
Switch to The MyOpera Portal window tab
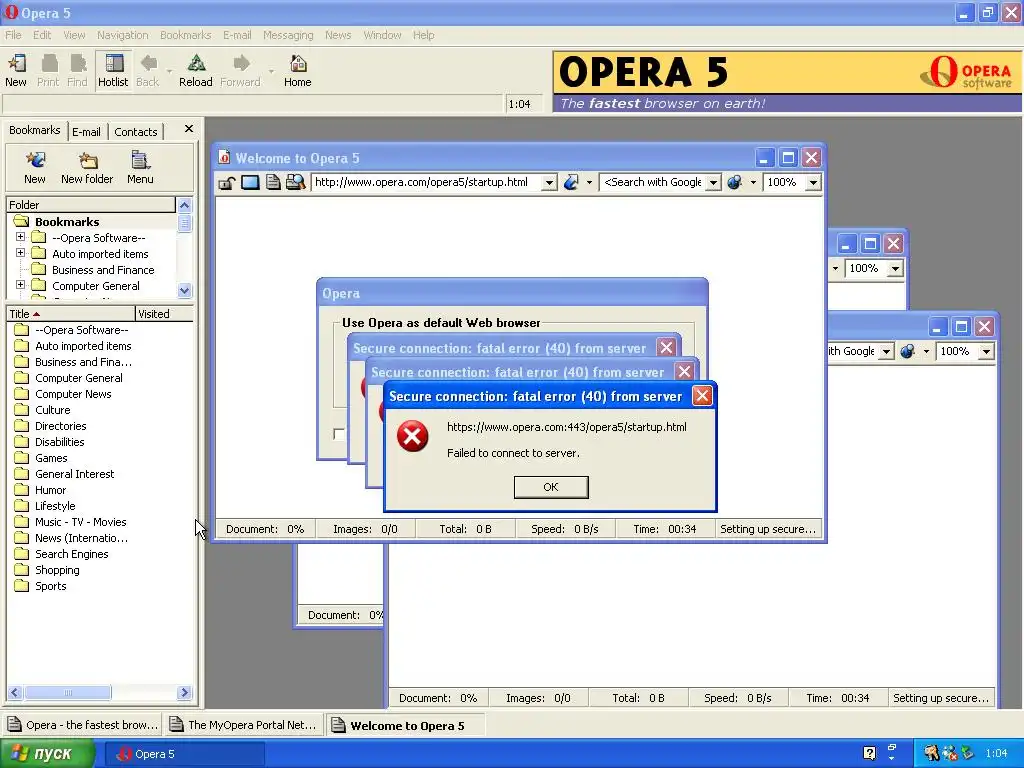click(x=244, y=725)
